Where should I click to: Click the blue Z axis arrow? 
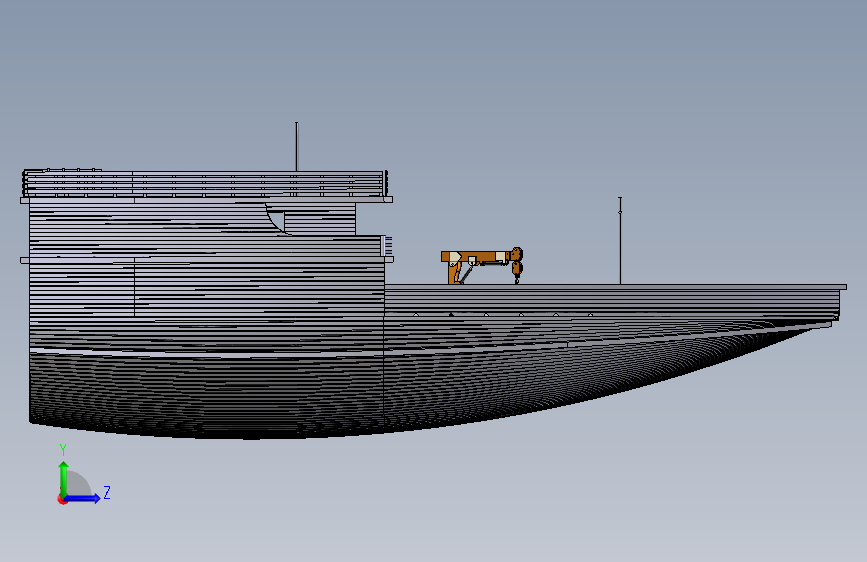click(82, 498)
